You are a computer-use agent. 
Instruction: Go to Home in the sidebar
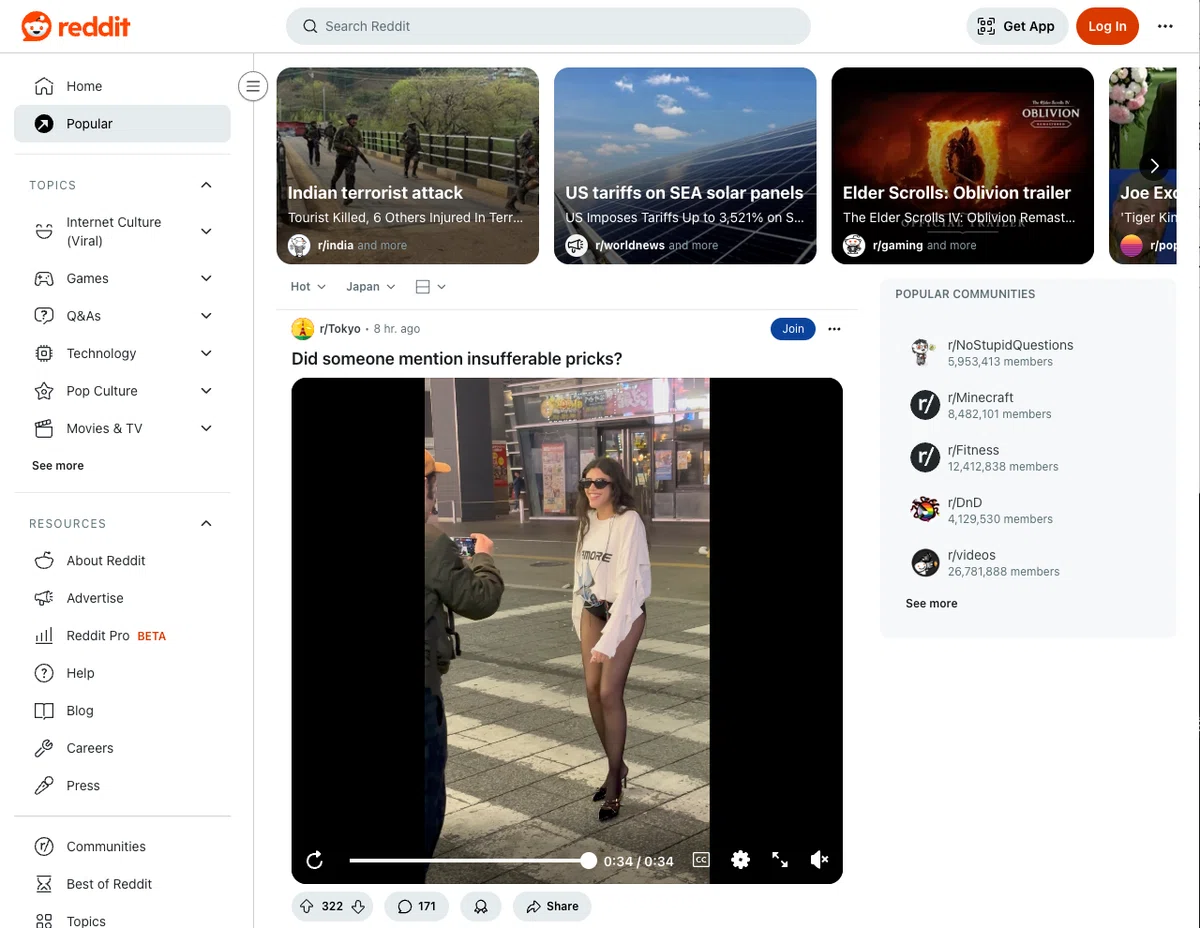pyautogui.click(x=122, y=86)
